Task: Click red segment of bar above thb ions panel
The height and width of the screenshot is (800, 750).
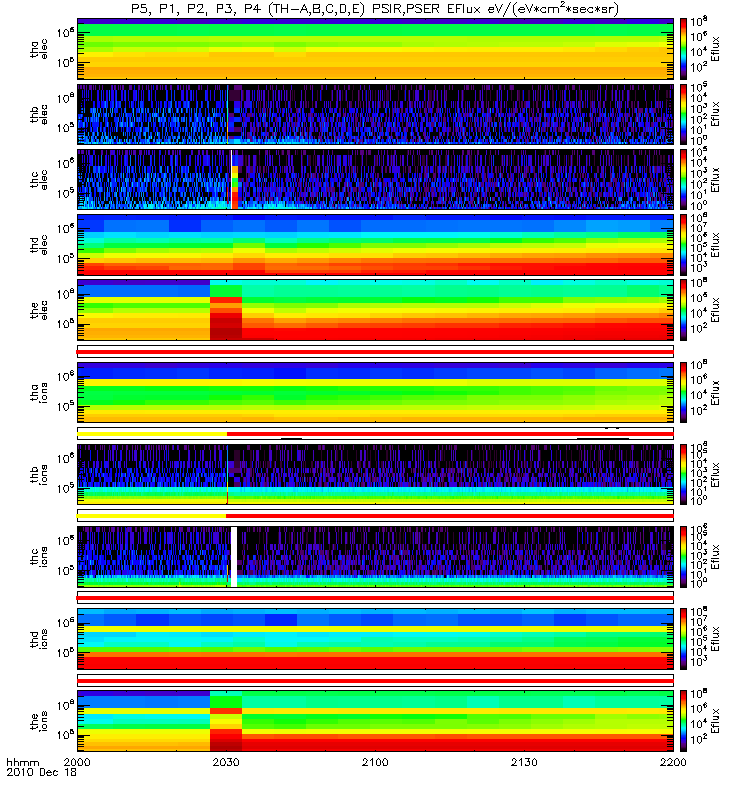Action: 450,434
